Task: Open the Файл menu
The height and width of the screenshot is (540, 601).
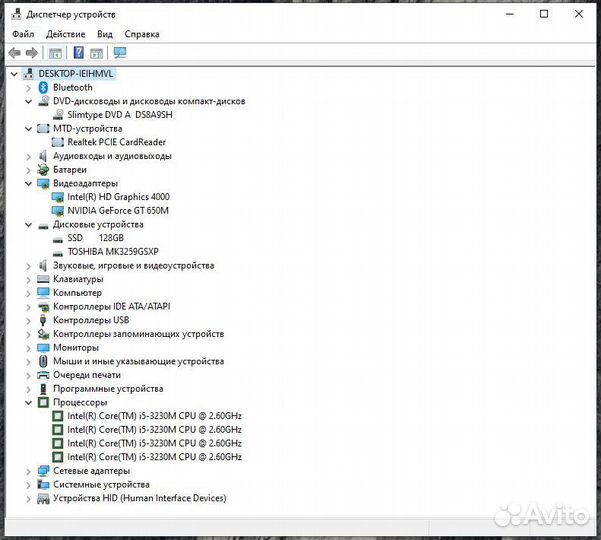Action: [x=23, y=34]
